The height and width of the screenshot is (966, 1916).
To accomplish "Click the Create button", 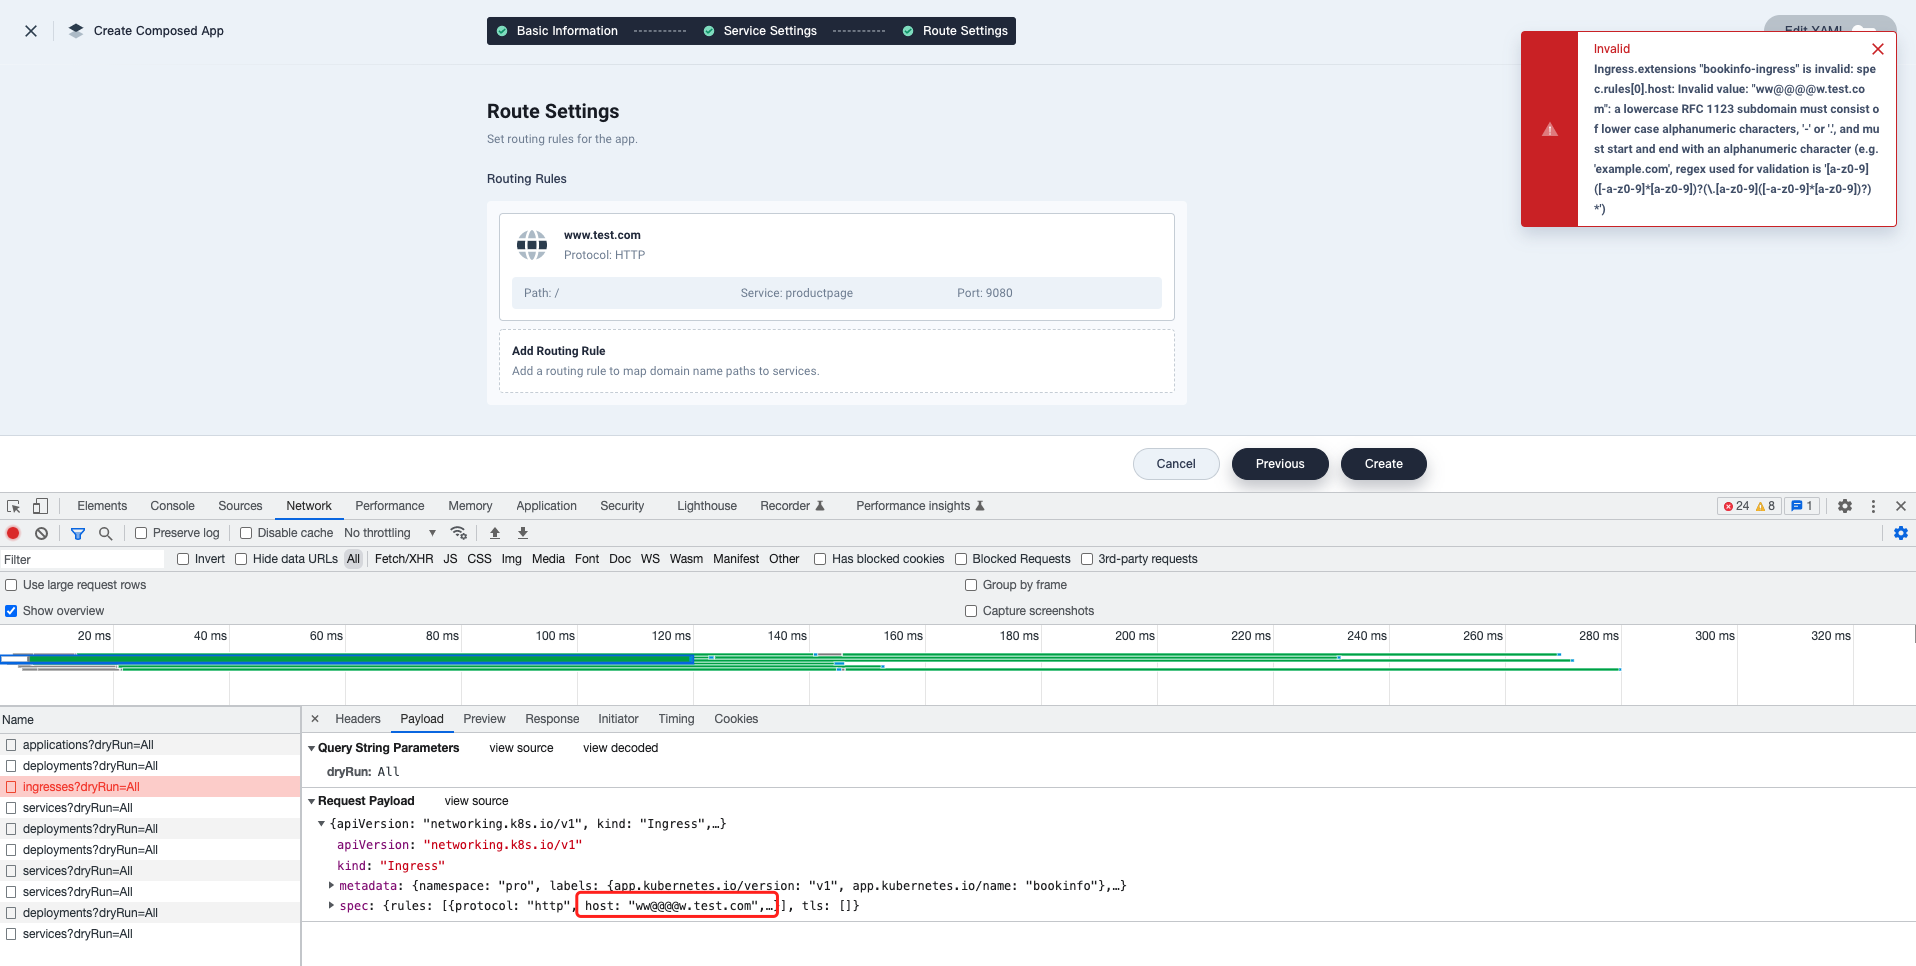I will point(1383,463).
